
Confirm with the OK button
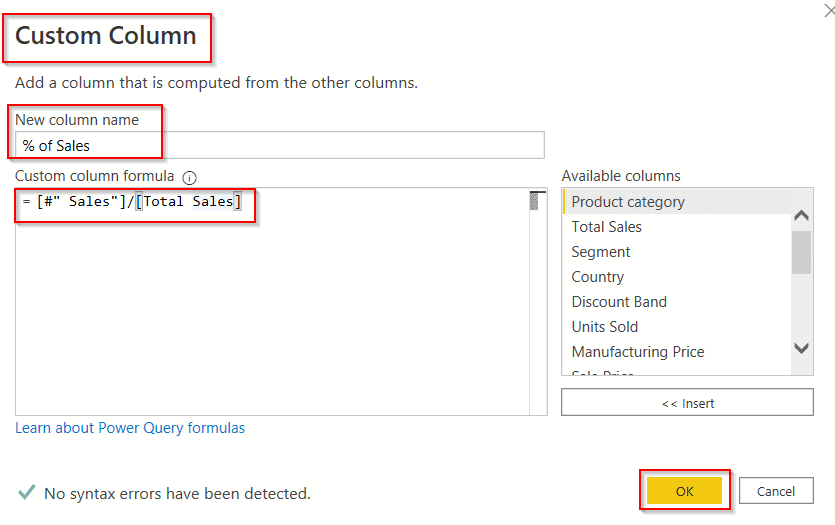(684, 491)
